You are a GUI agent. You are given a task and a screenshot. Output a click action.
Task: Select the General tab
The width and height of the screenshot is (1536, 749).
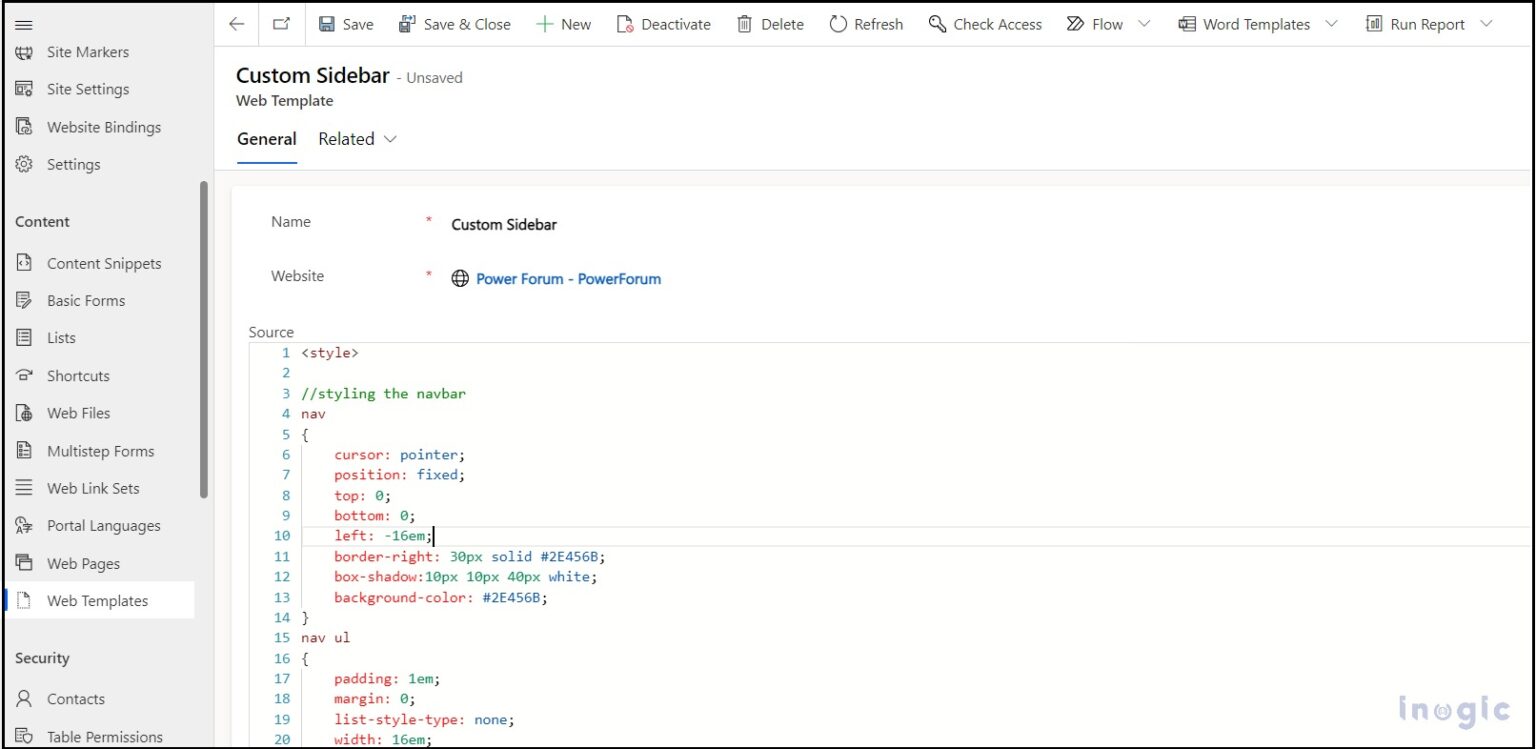pos(266,139)
